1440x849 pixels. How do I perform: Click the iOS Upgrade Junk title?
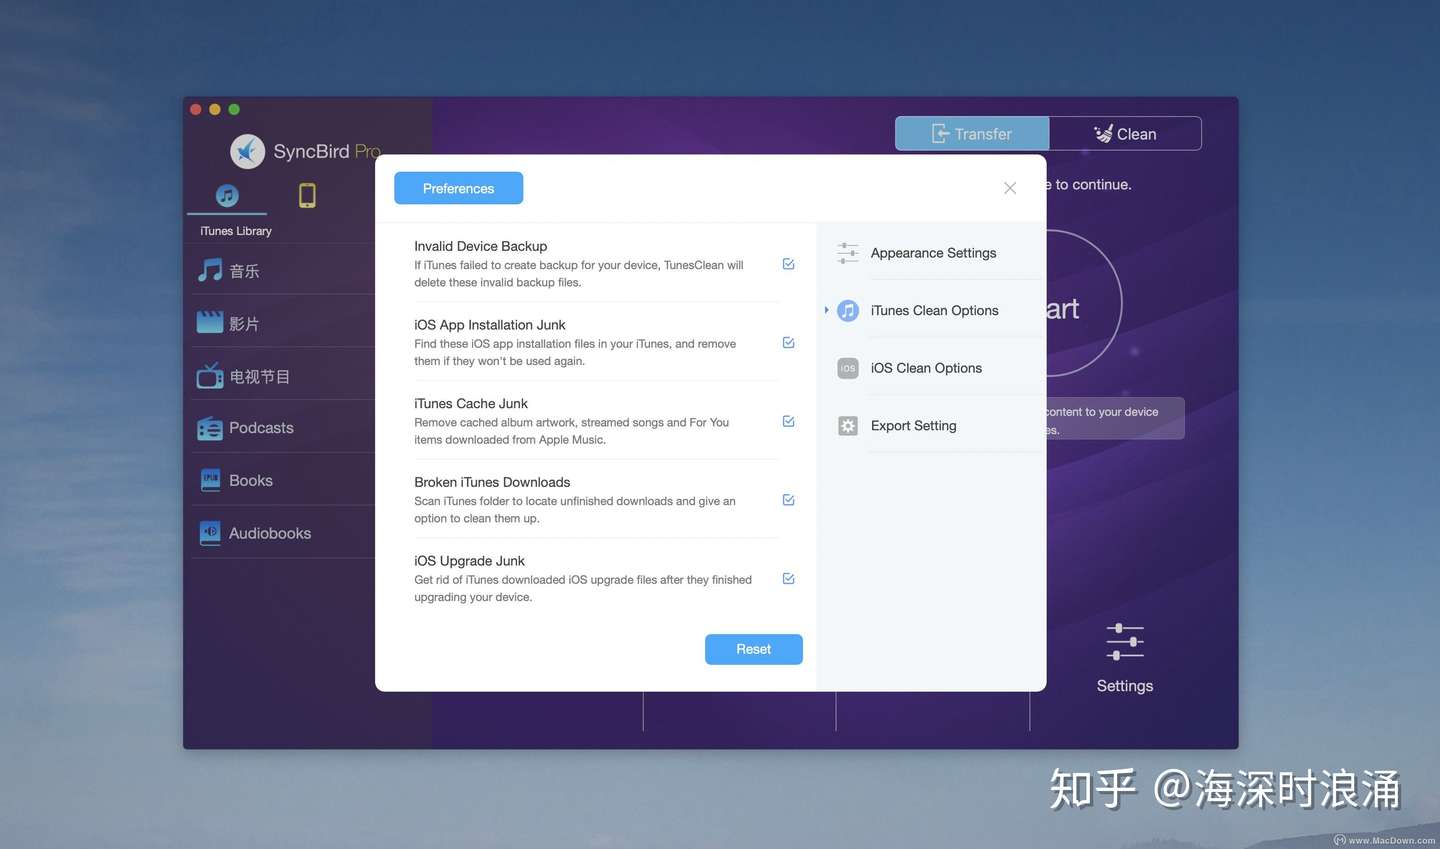click(x=469, y=561)
